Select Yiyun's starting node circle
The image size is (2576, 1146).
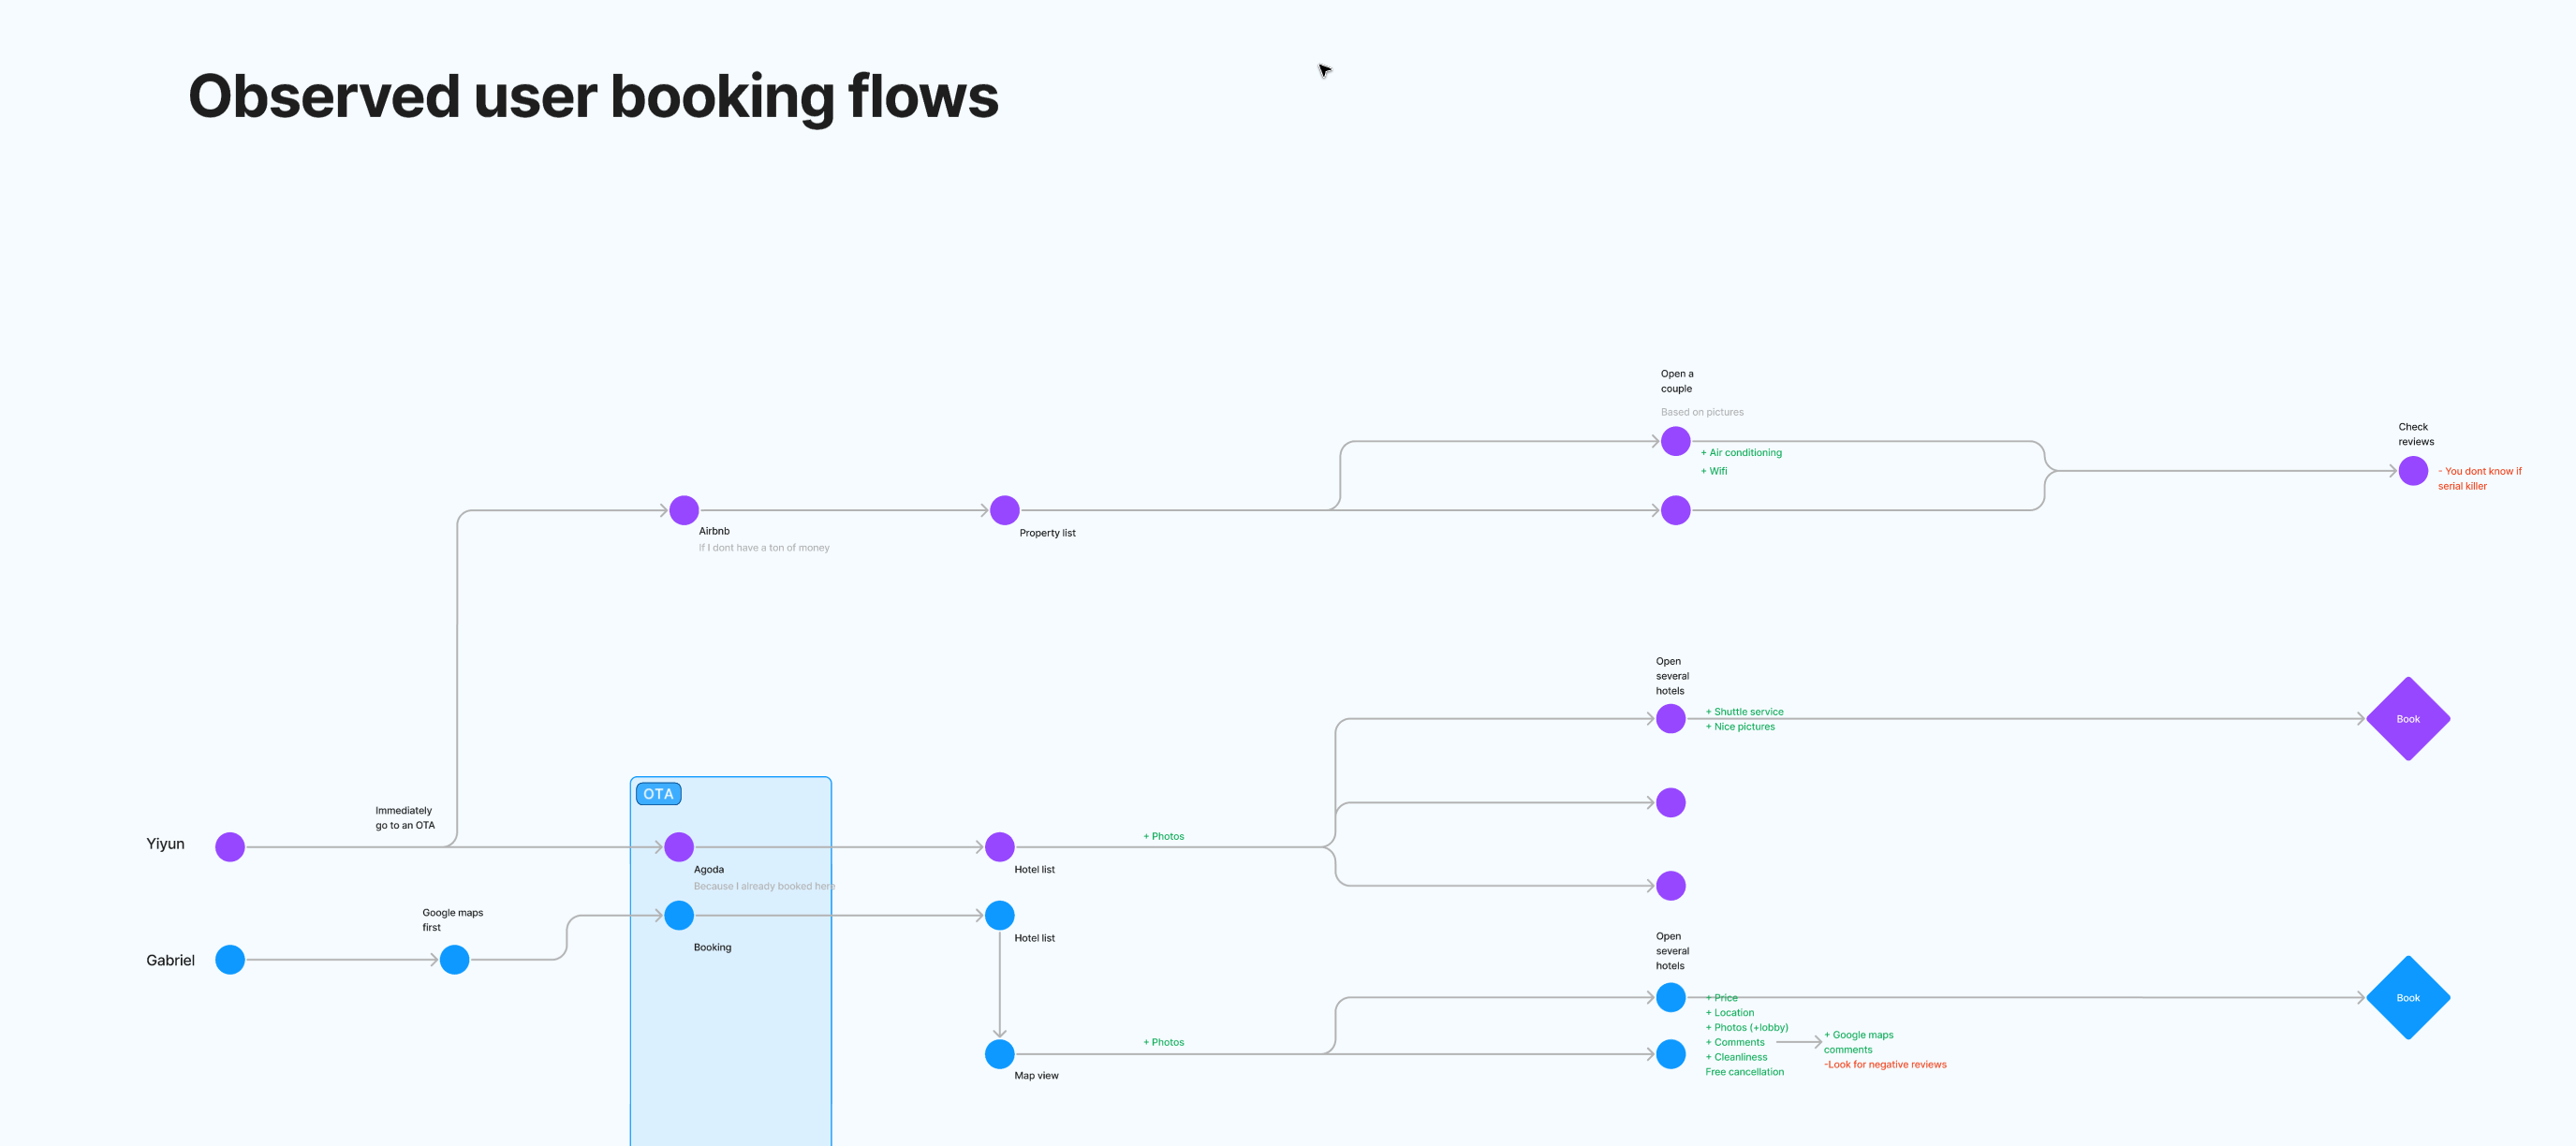click(230, 846)
